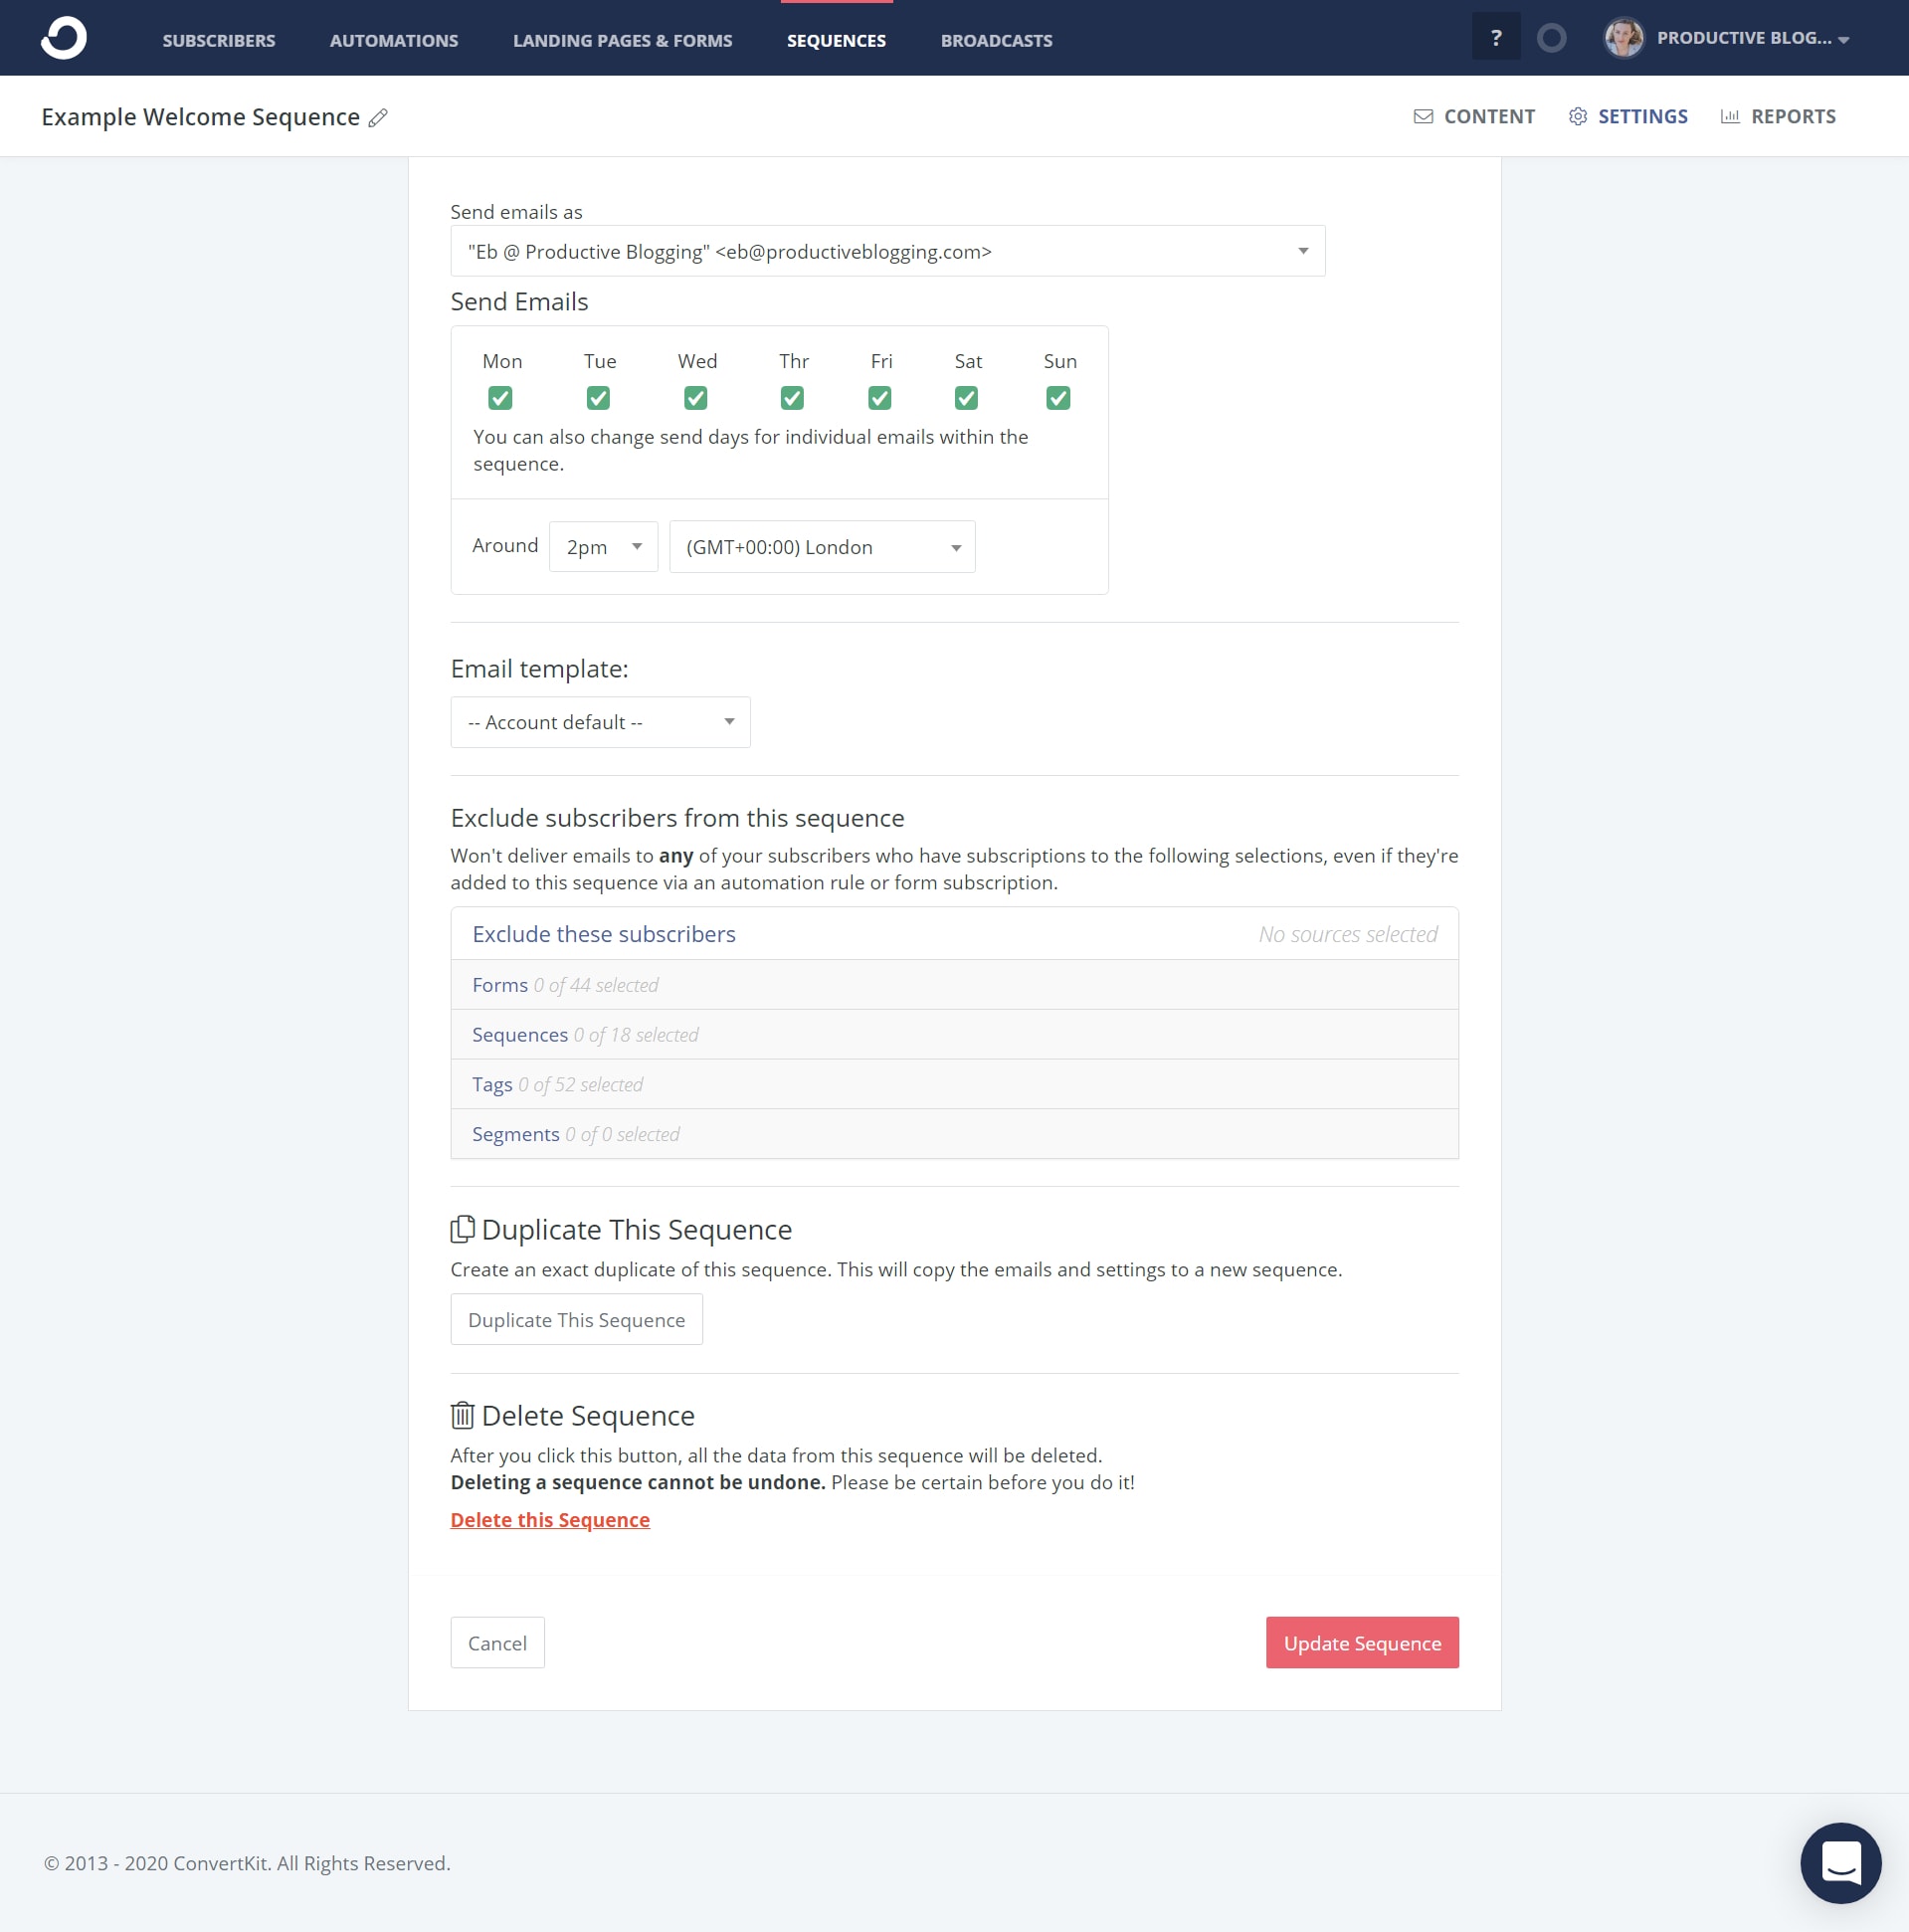Click the Delete this Sequence link

click(x=550, y=1519)
